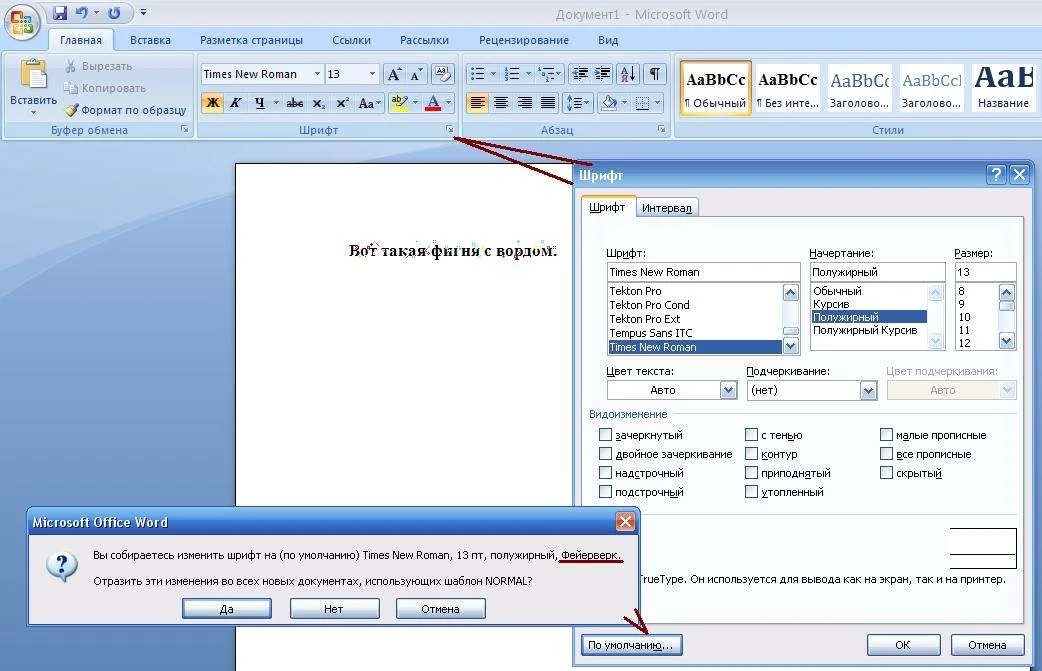Apply superscript x² formatting

[x=342, y=103]
